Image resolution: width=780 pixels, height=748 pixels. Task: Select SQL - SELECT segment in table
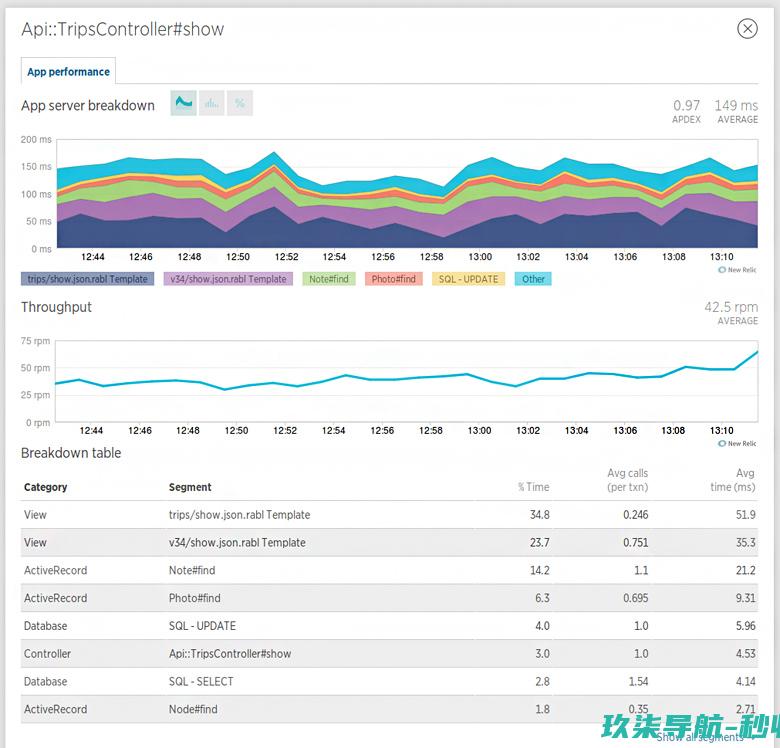[201, 682]
